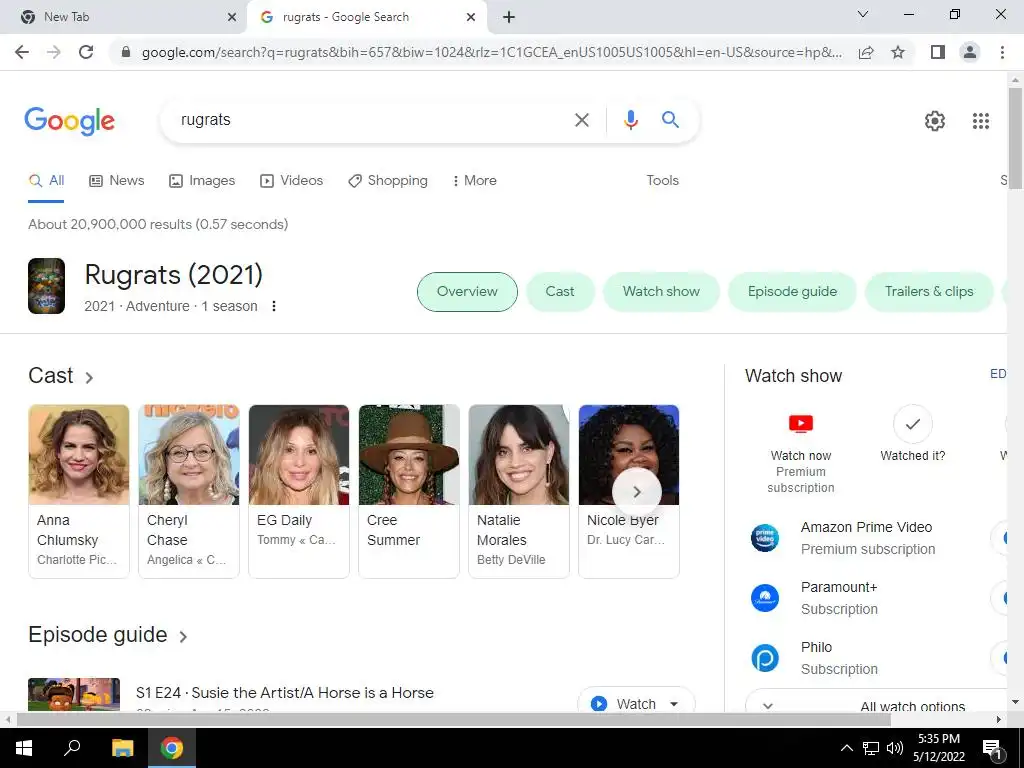Open the volume control in system tray
The image size is (1024, 768).
pyautogui.click(x=895, y=748)
